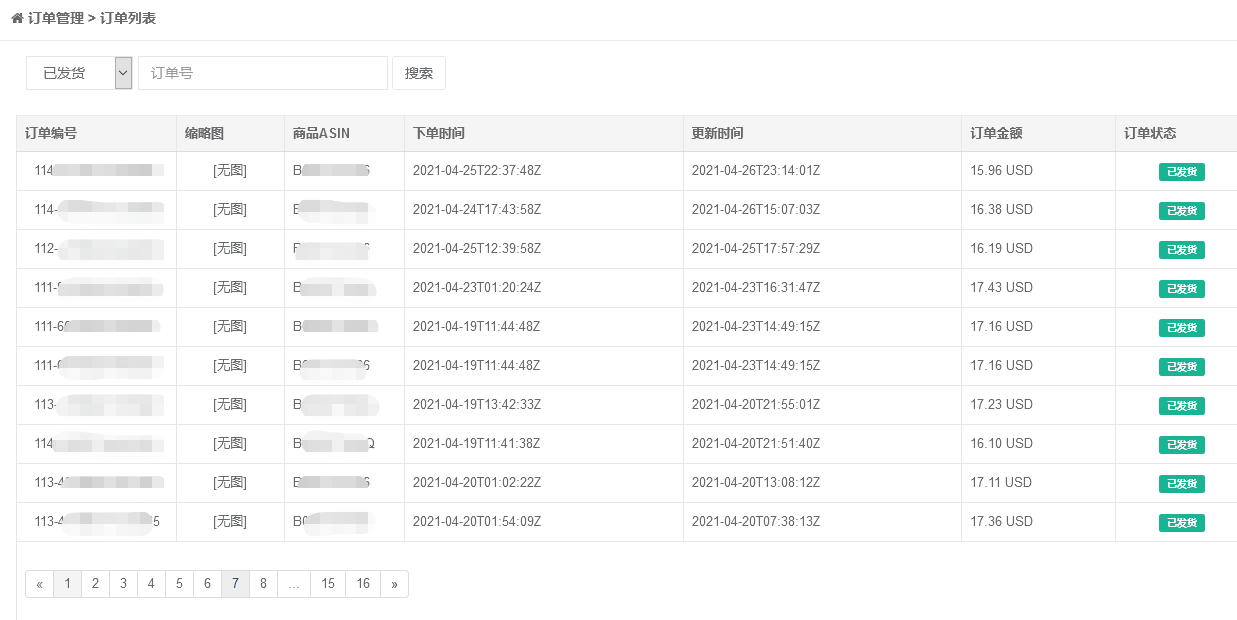Go to page 2 of orders
This screenshot has height=620, width=1237.
[x=95, y=583]
